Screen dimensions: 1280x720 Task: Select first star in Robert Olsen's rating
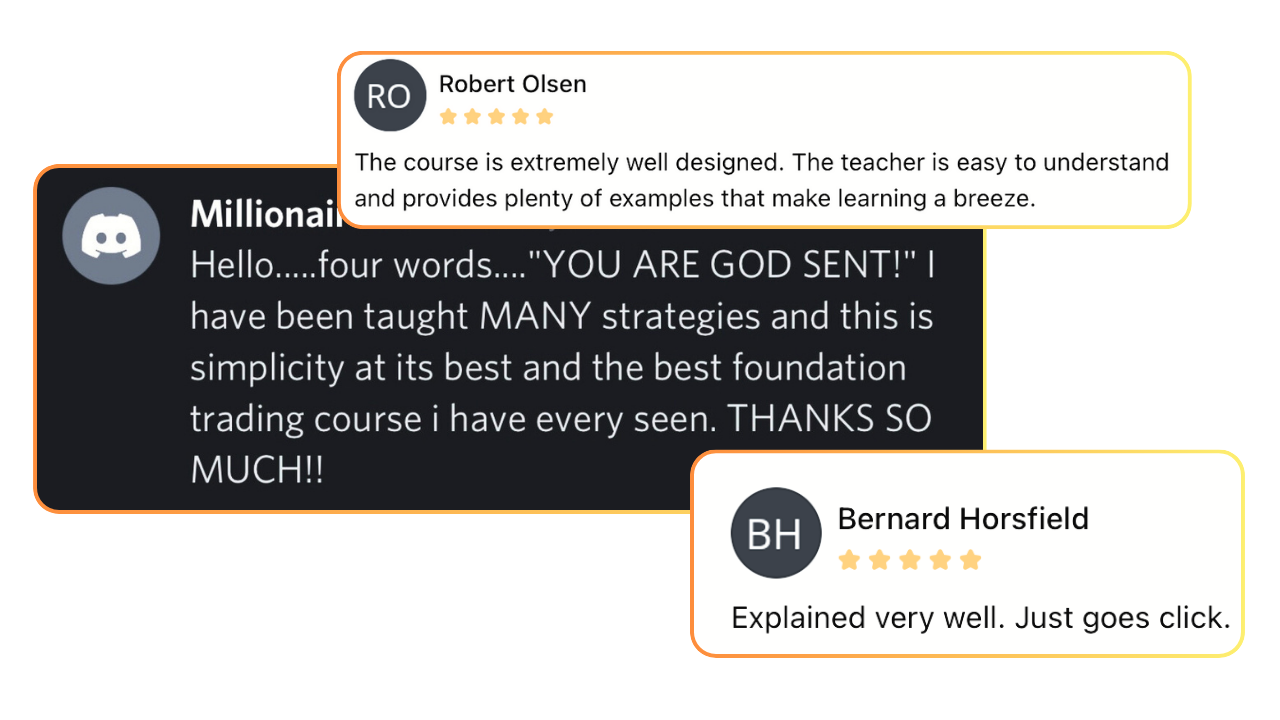click(x=448, y=117)
